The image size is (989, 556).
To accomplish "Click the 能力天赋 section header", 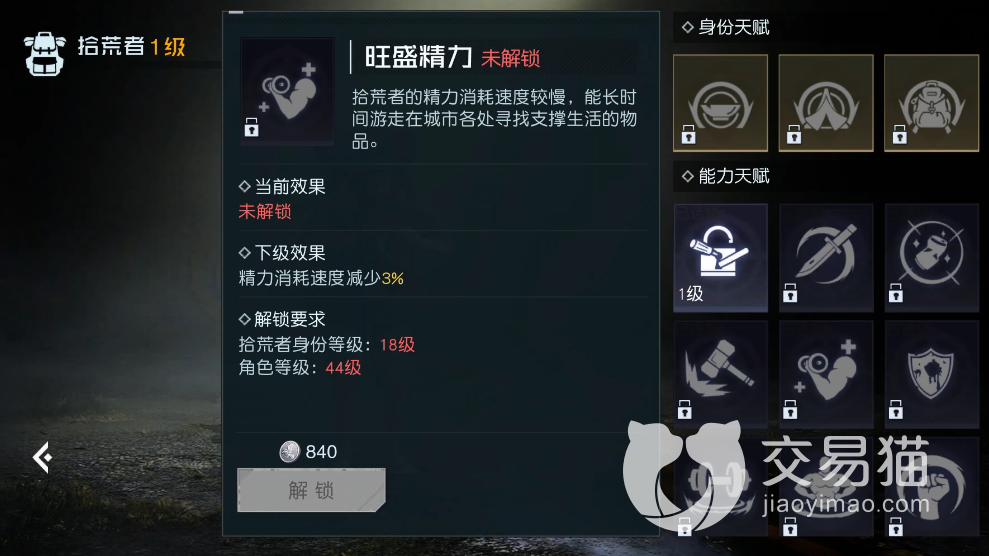I will [725, 176].
